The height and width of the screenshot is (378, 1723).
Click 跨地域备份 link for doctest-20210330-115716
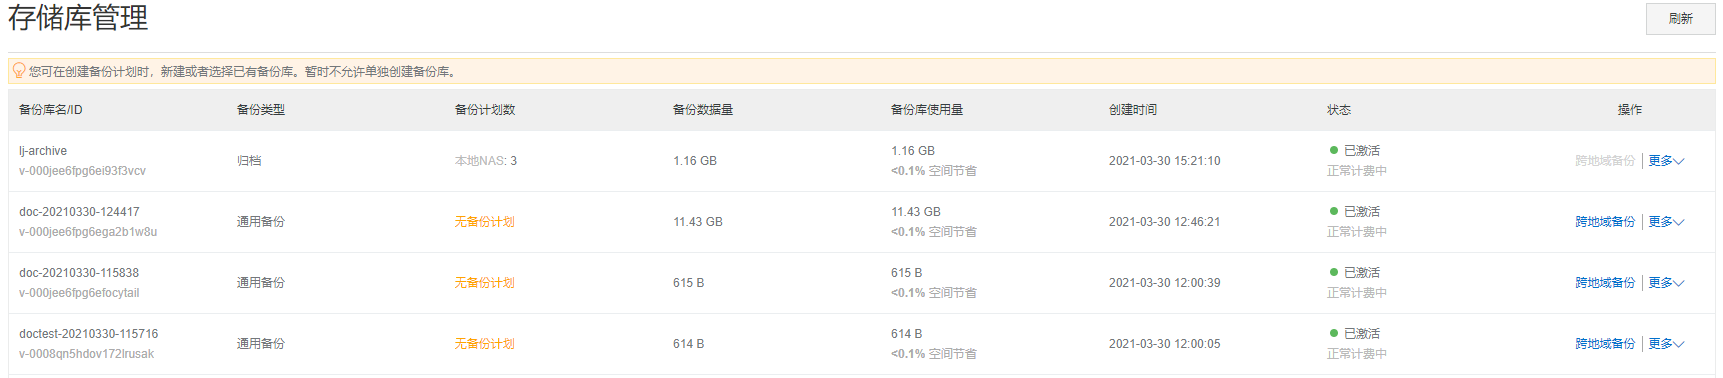pos(1605,344)
